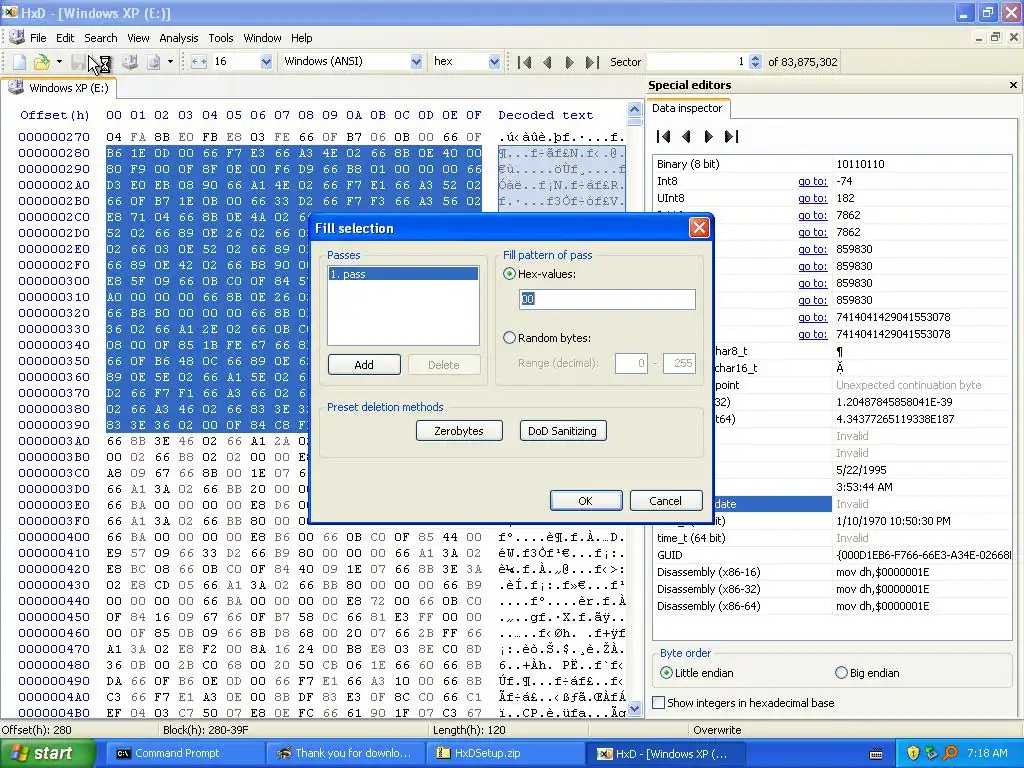This screenshot has width=1024, height=768.
Task: Click the Add pass button
Action: coord(364,364)
